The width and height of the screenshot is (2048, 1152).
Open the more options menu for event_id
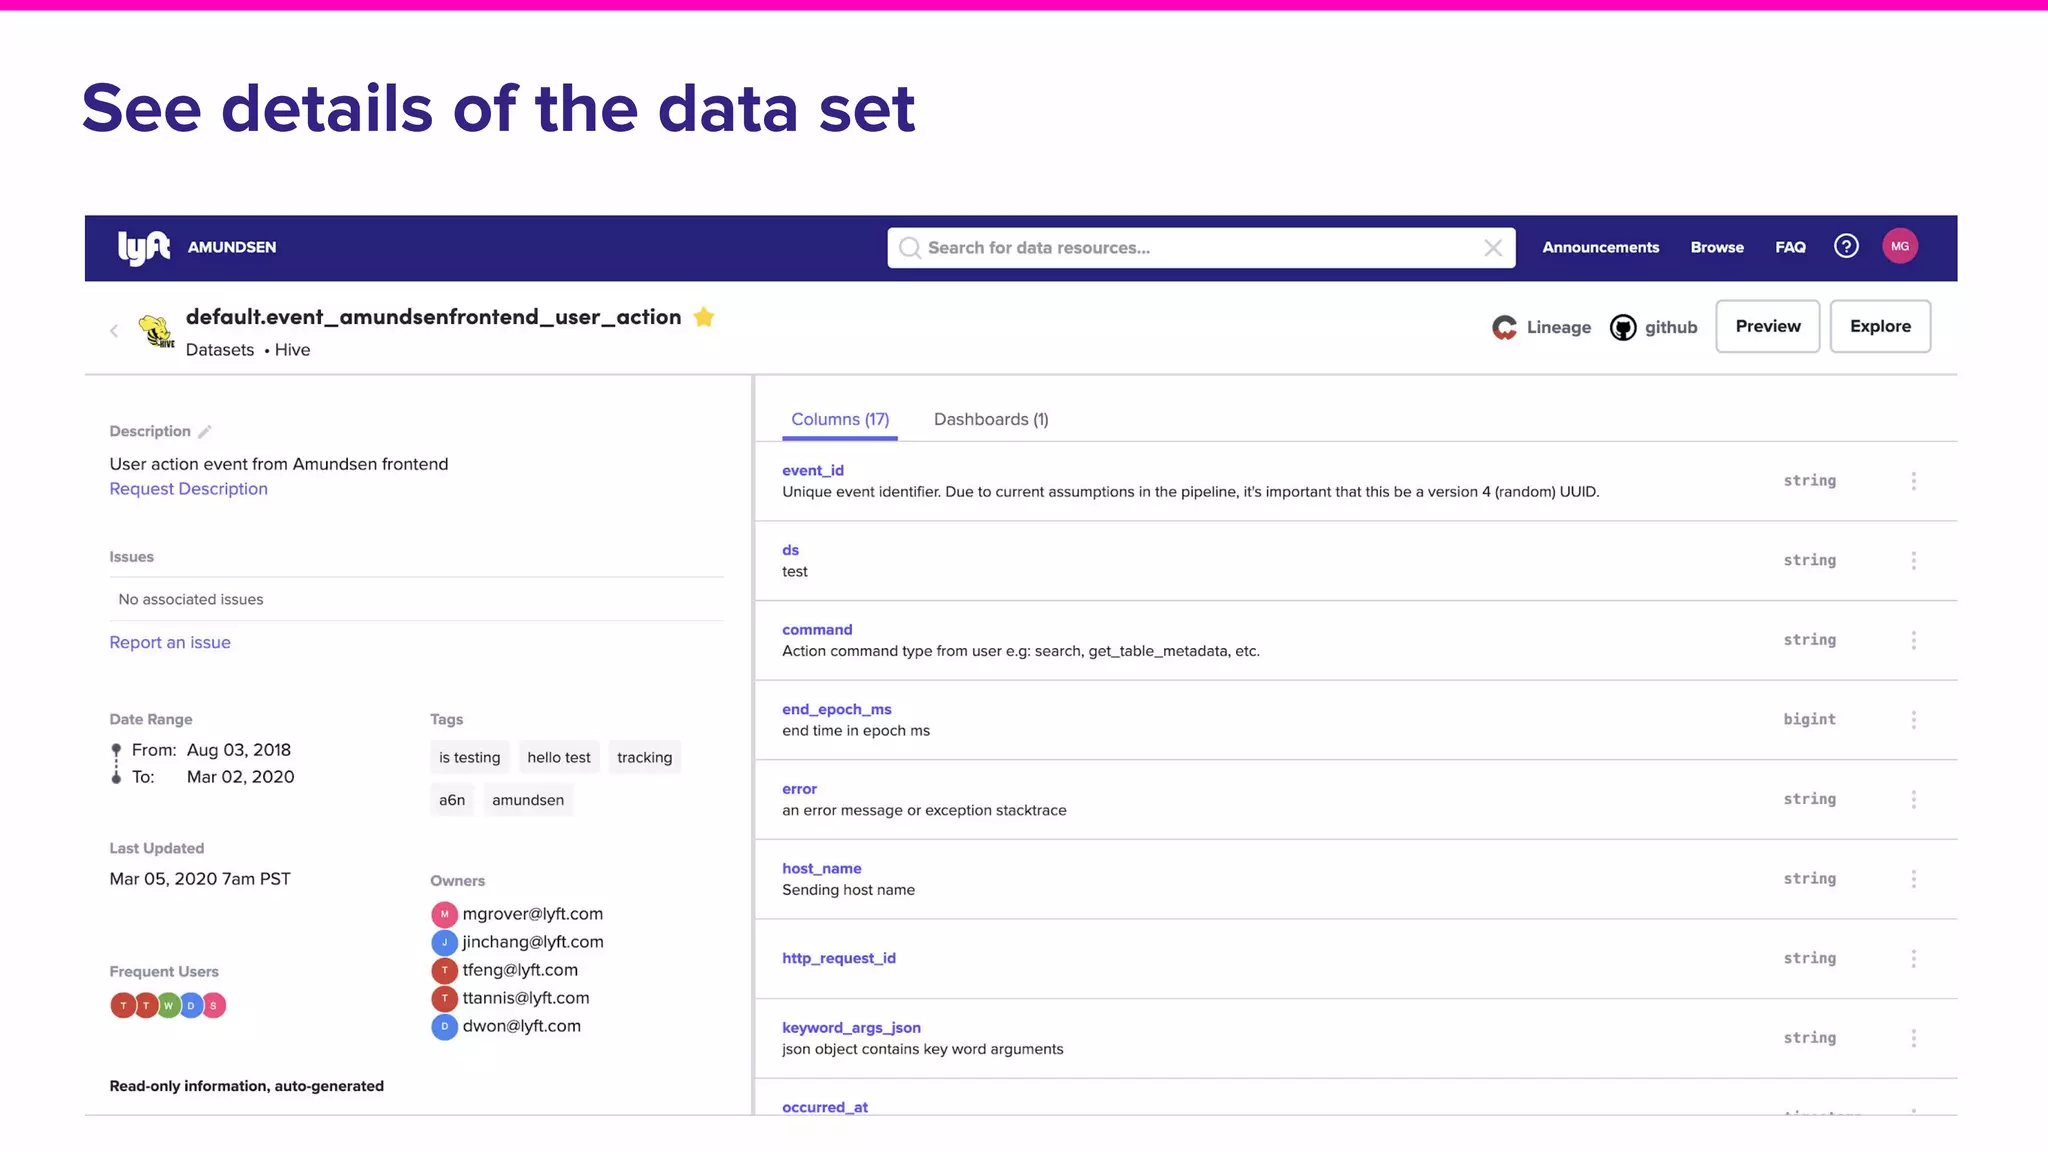(1914, 481)
